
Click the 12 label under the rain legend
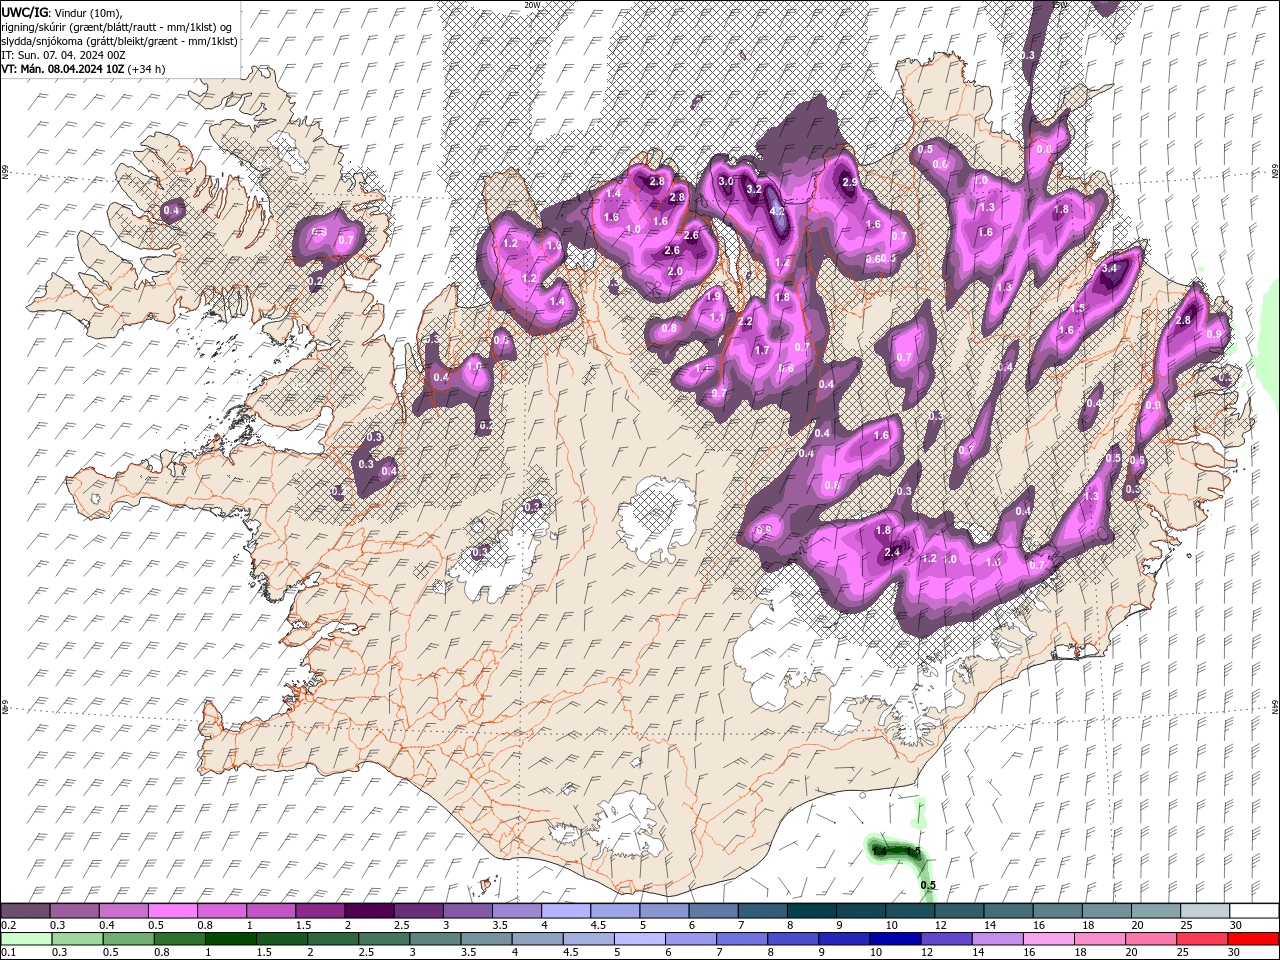(928, 953)
